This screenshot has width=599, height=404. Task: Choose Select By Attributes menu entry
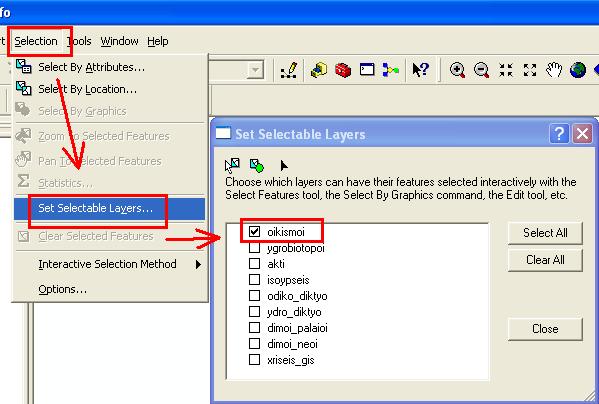click(110, 67)
